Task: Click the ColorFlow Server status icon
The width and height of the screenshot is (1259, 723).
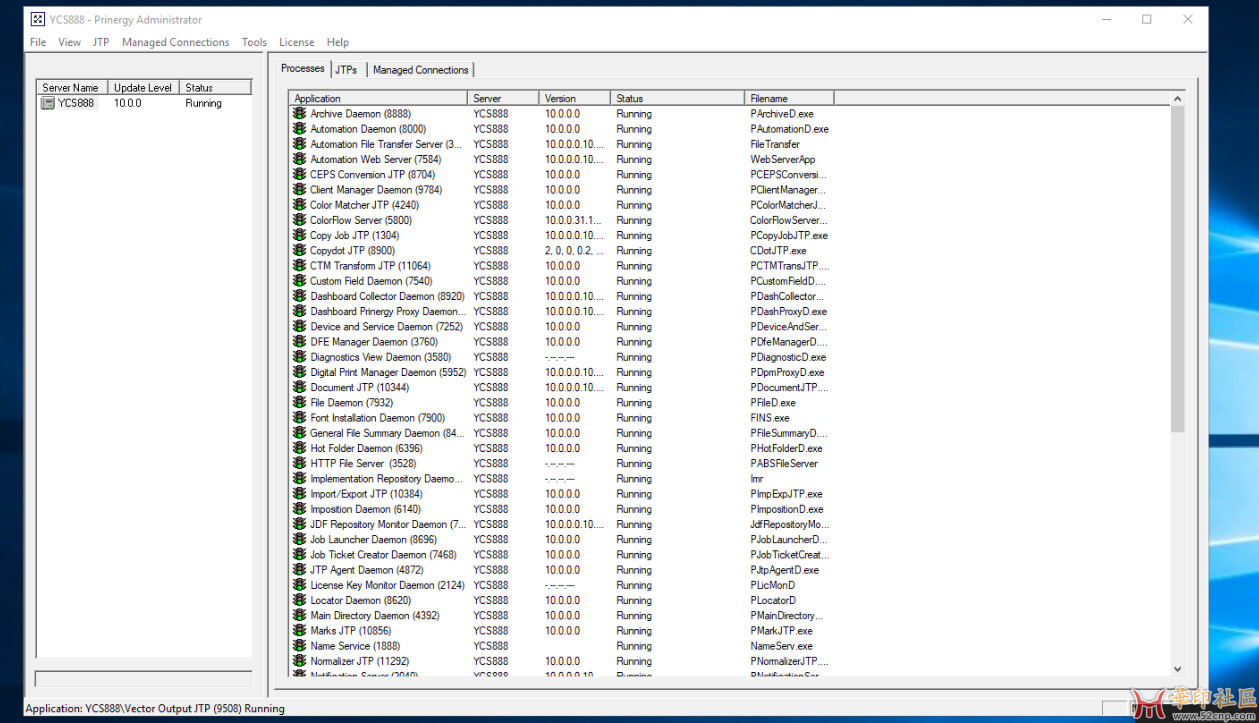Action: coord(299,220)
